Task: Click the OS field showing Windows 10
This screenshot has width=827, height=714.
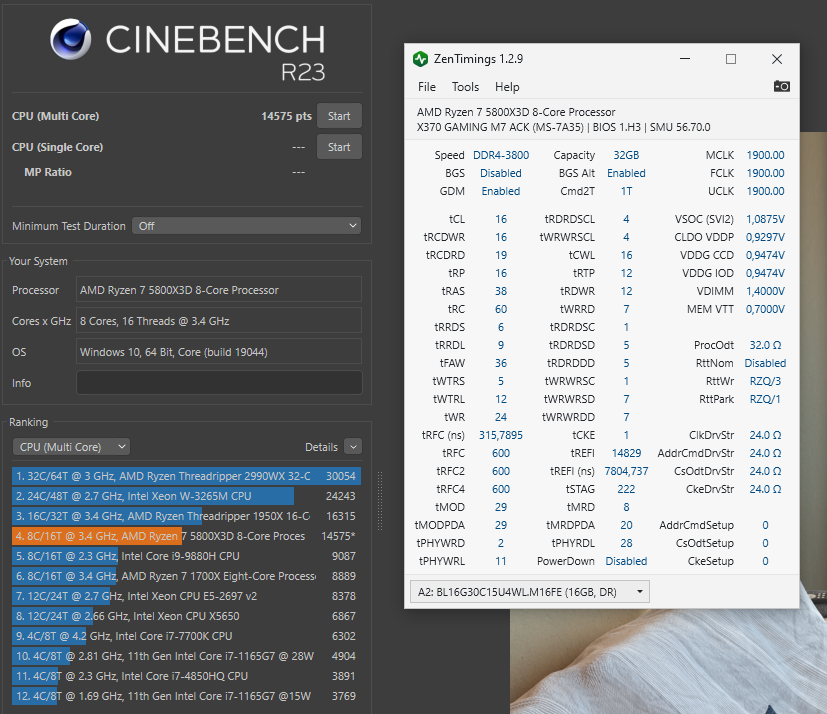Action: click(x=219, y=352)
